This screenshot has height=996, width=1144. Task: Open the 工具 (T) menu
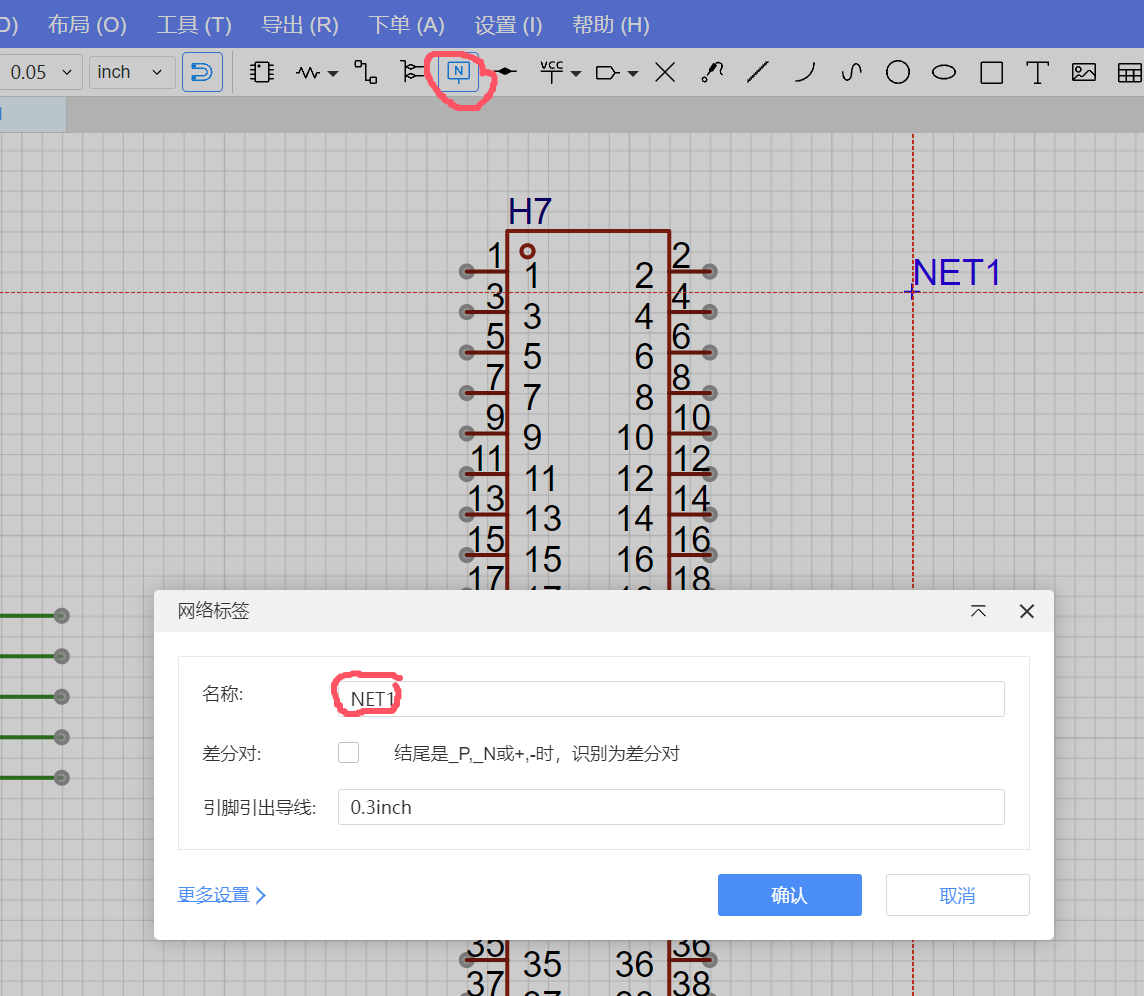[194, 25]
